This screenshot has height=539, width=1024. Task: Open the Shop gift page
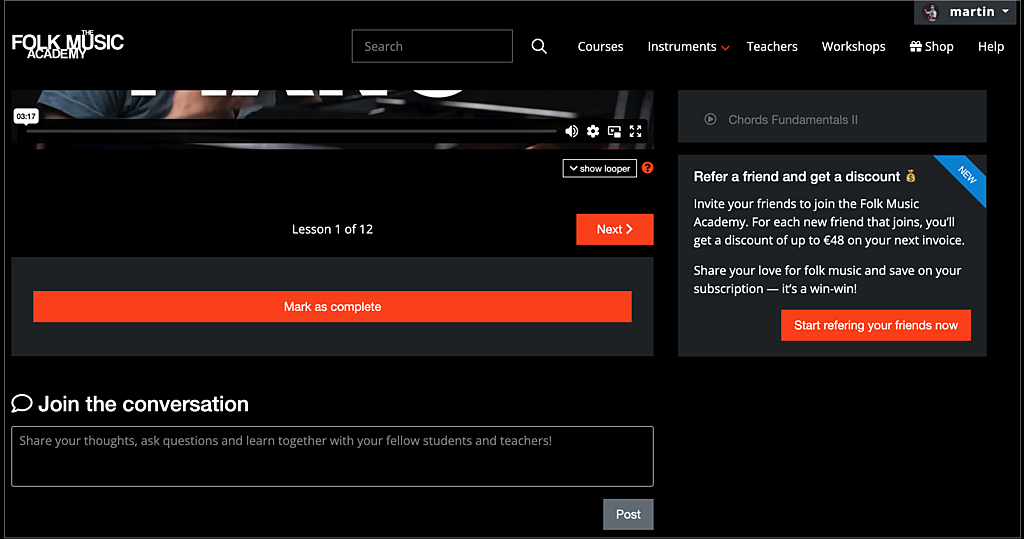click(x=931, y=47)
